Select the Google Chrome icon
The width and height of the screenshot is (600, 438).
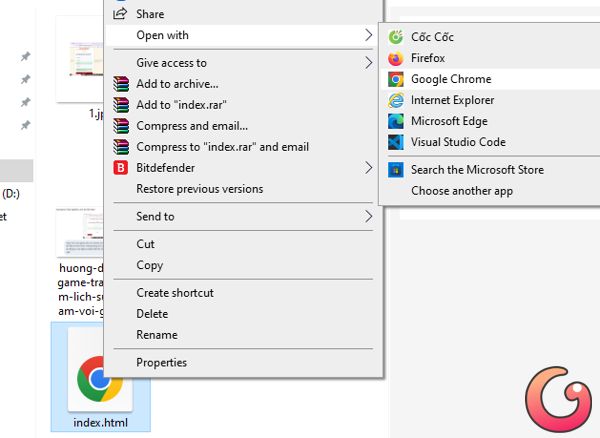click(x=395, y=79)
